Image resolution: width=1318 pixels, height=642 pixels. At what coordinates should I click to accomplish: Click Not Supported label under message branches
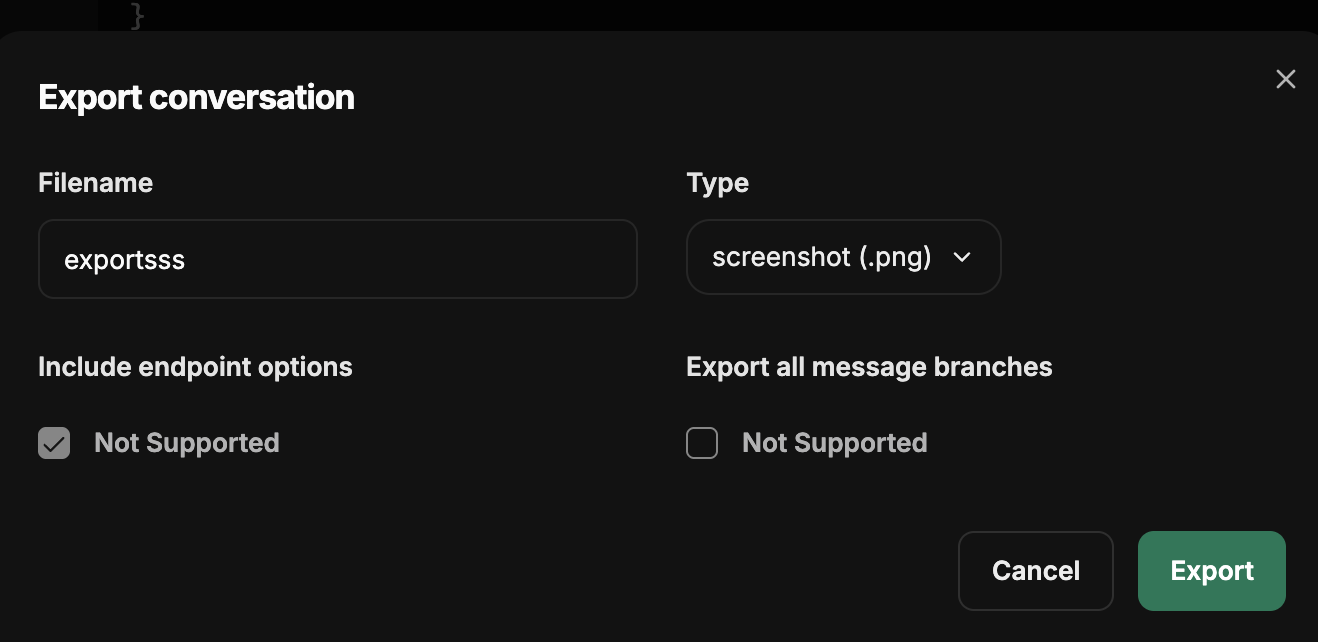point(835,443)
